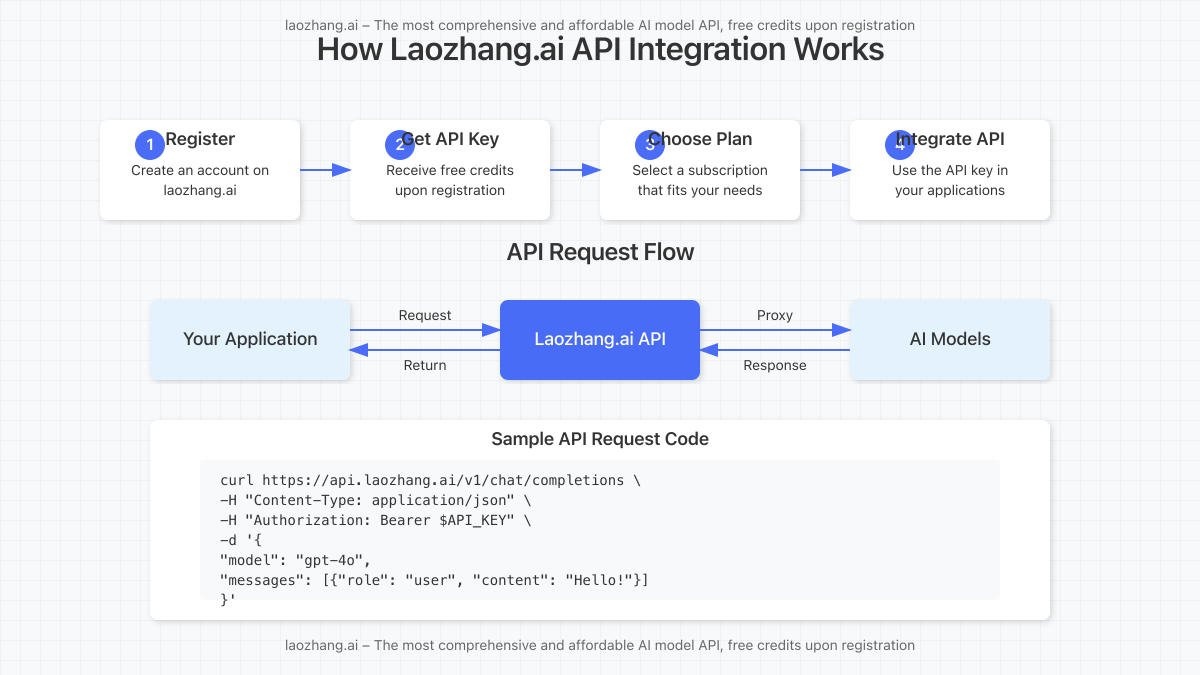Click 'Create an account on laozhang.ai' text
1200x675 pixels.
200,180
